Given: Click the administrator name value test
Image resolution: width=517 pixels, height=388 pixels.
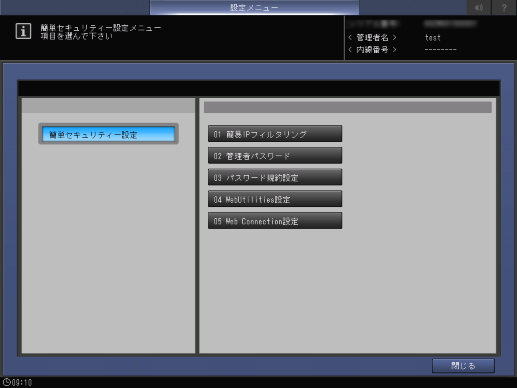Looking at the screenshot, I should click(x=433, y=38).
